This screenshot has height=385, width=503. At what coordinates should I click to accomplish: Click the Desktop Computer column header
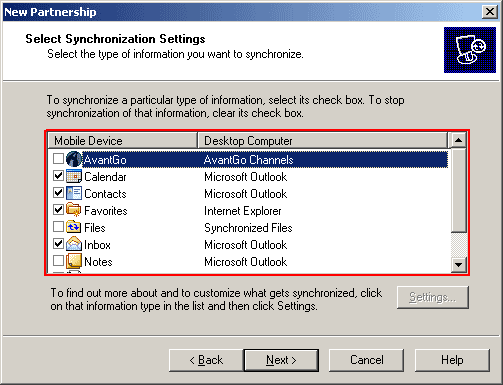(x=322, y=141)
